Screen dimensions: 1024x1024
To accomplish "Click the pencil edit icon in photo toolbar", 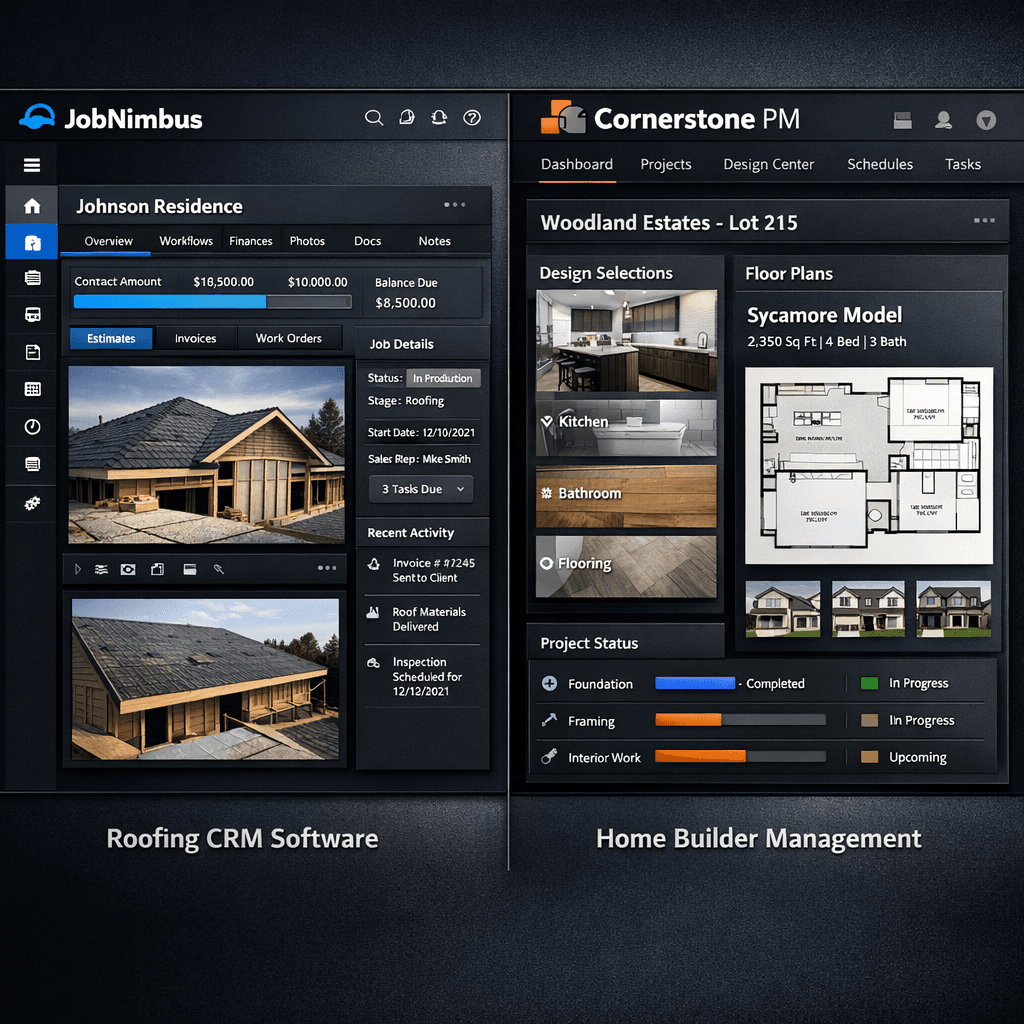I will point(219,569).
